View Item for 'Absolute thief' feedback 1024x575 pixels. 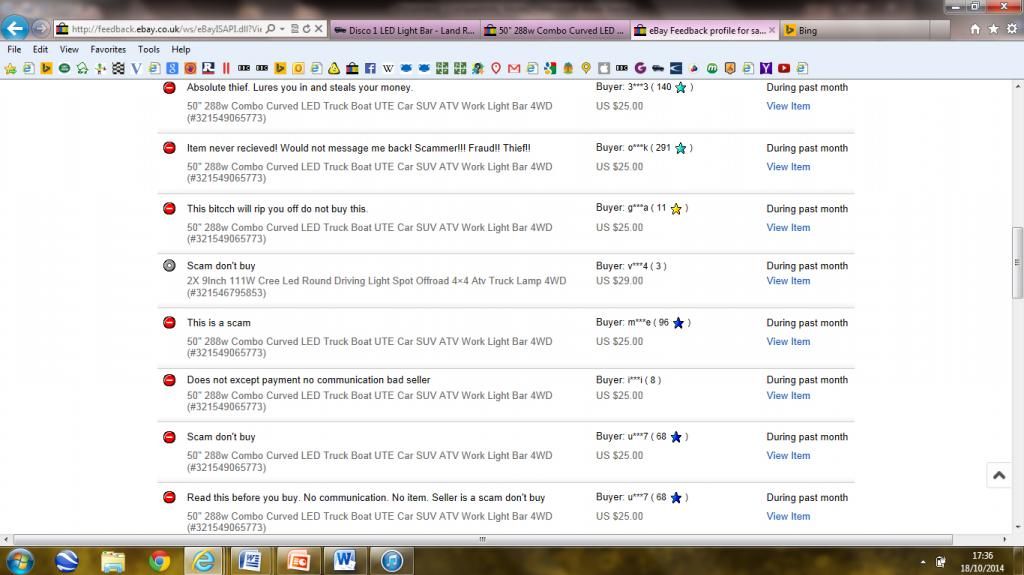(x=788, y=106)
